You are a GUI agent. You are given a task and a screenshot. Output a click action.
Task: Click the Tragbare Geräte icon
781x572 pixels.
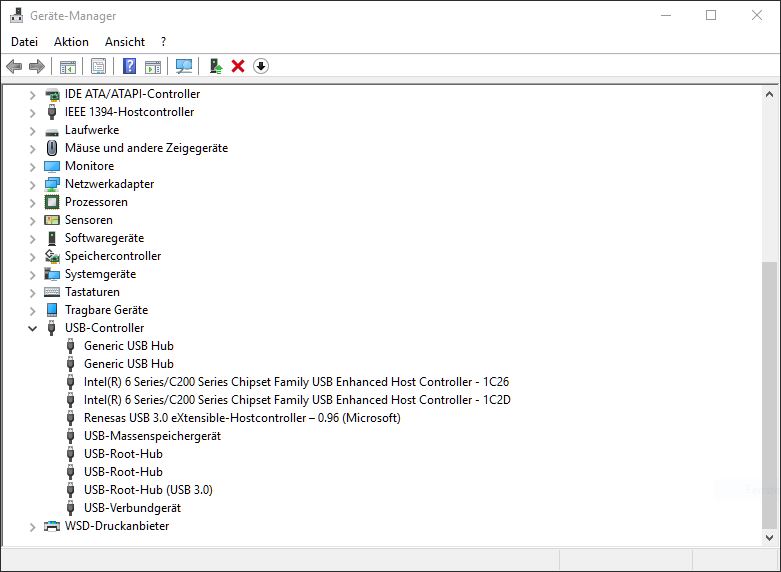(x=52, y=310)
